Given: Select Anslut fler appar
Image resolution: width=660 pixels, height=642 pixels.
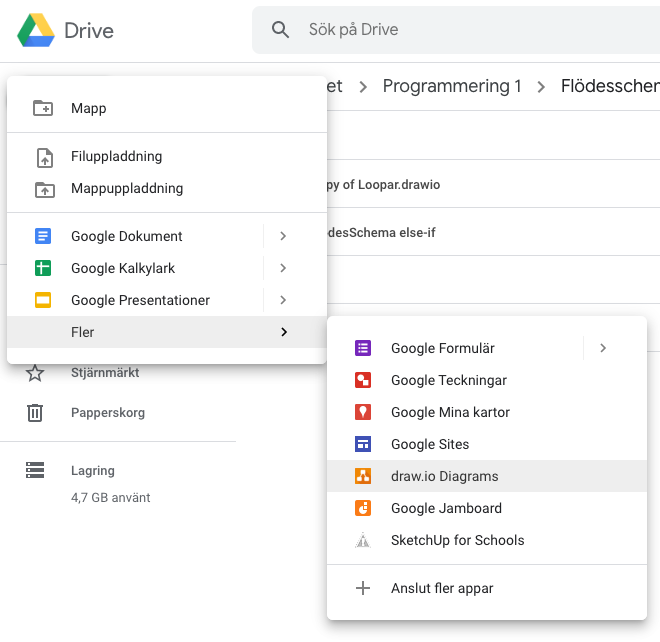Looking at the screenshot, I should (x=487, y=588).
